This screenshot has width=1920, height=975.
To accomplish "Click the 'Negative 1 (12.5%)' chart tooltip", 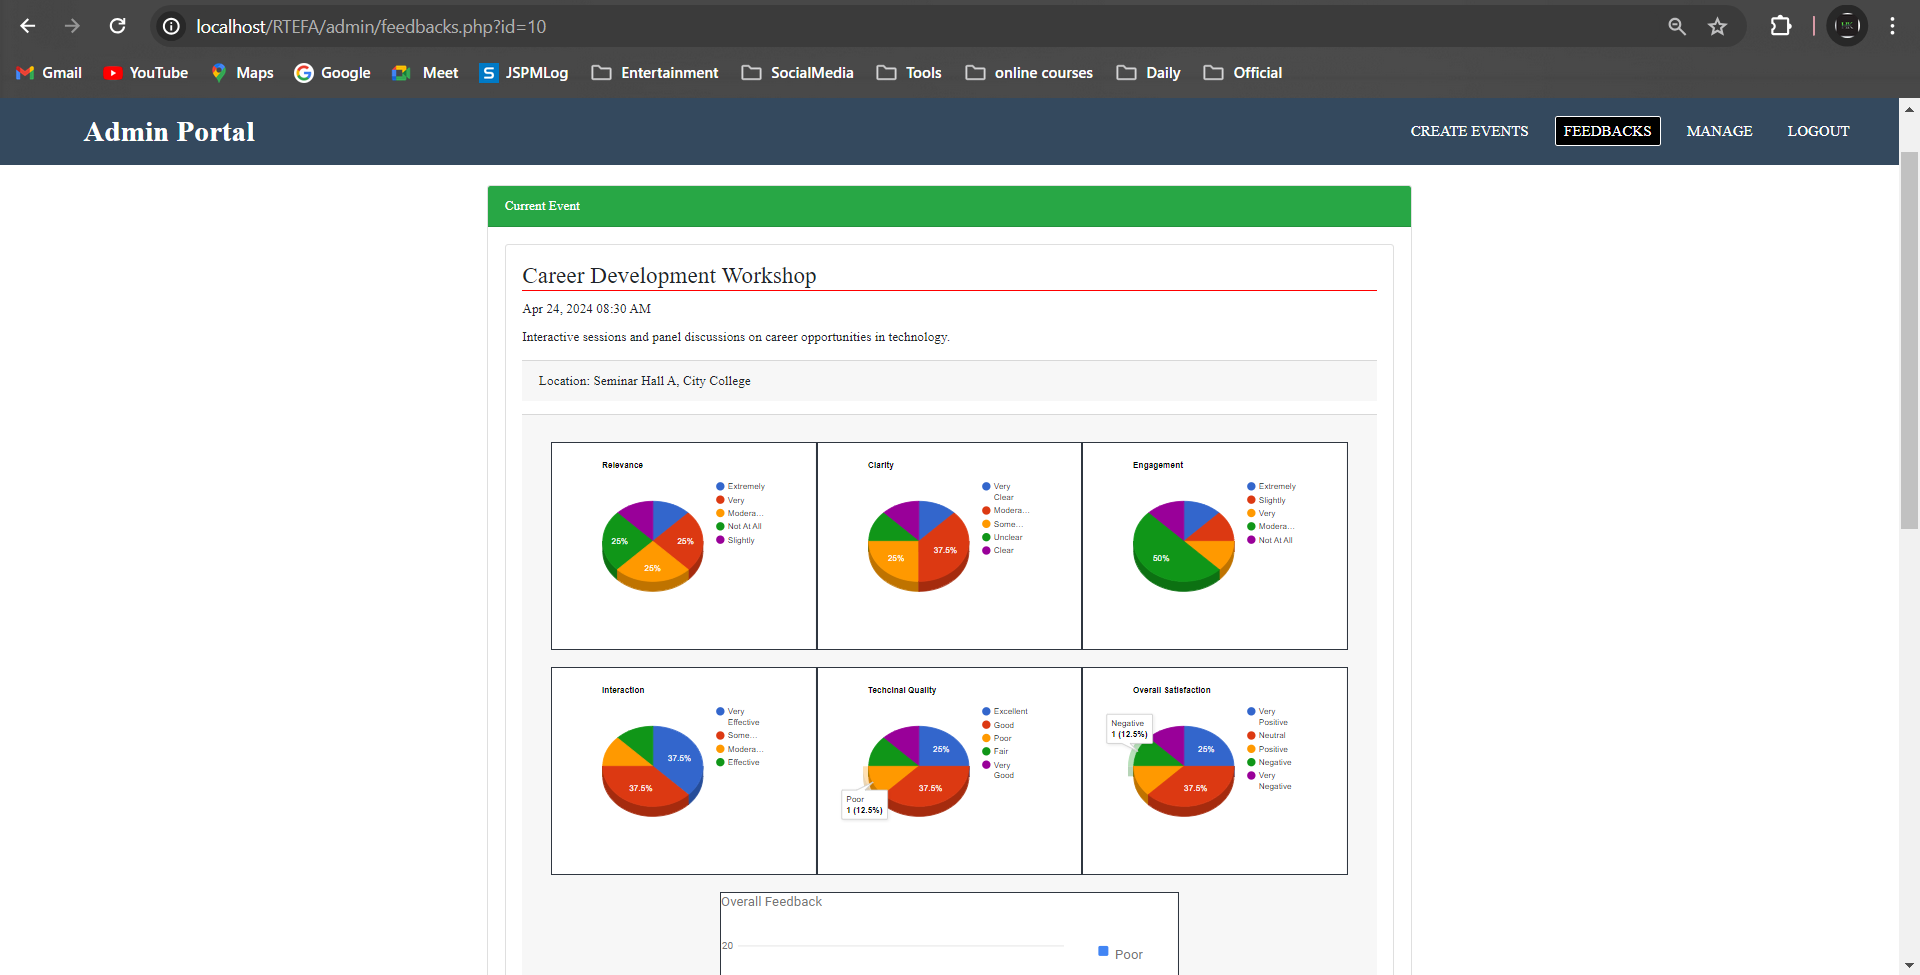I will [x=1130, y=729].
